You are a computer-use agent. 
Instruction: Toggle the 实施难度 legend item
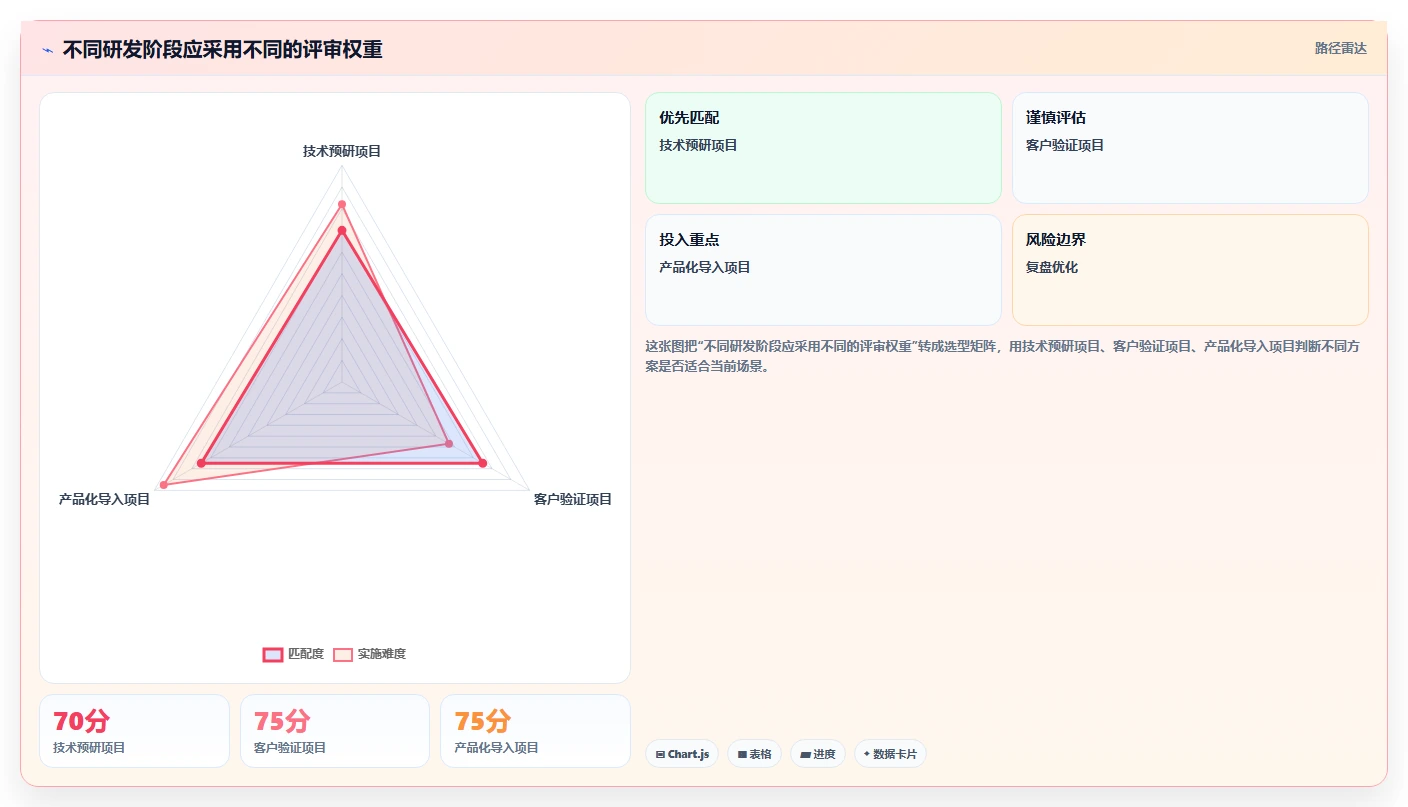pos(369,654)
